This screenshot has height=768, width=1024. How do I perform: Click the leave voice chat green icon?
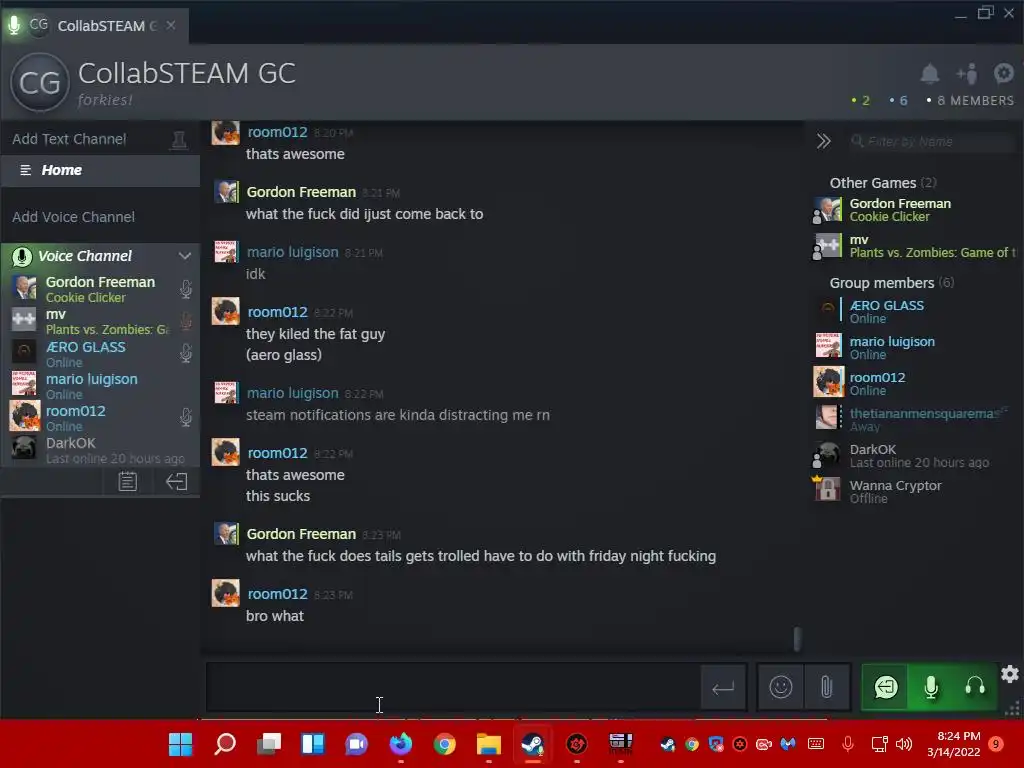[886, 687]
